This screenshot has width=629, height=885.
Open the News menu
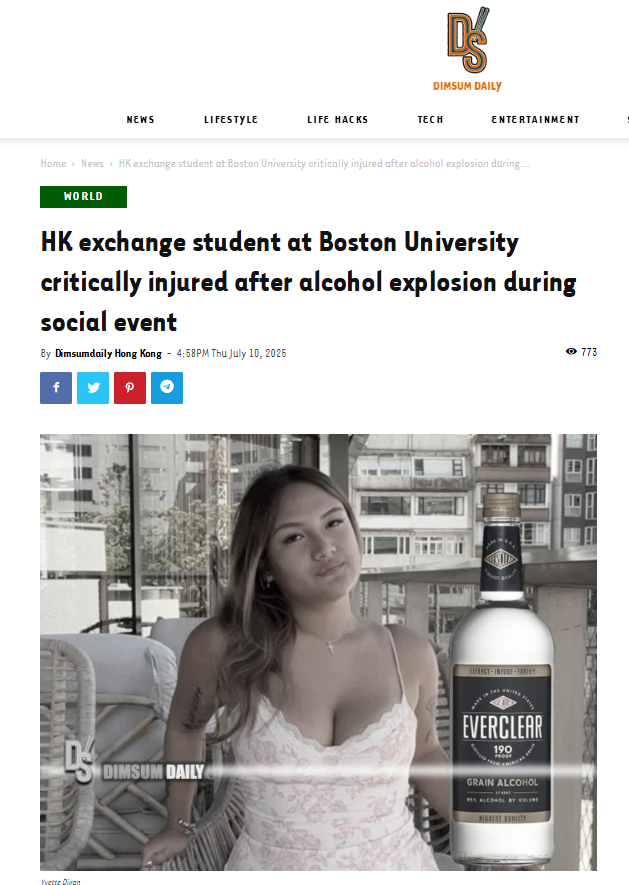pos(141,120)
